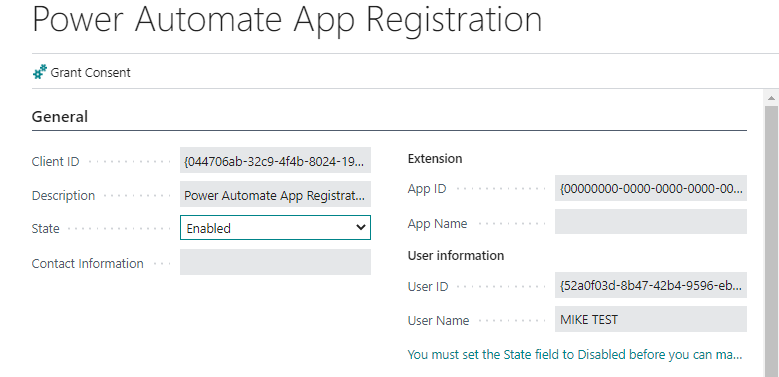This screenshot has height=377, width=779.
Task: Click the User information group heading
Action: tap(456, 255)
